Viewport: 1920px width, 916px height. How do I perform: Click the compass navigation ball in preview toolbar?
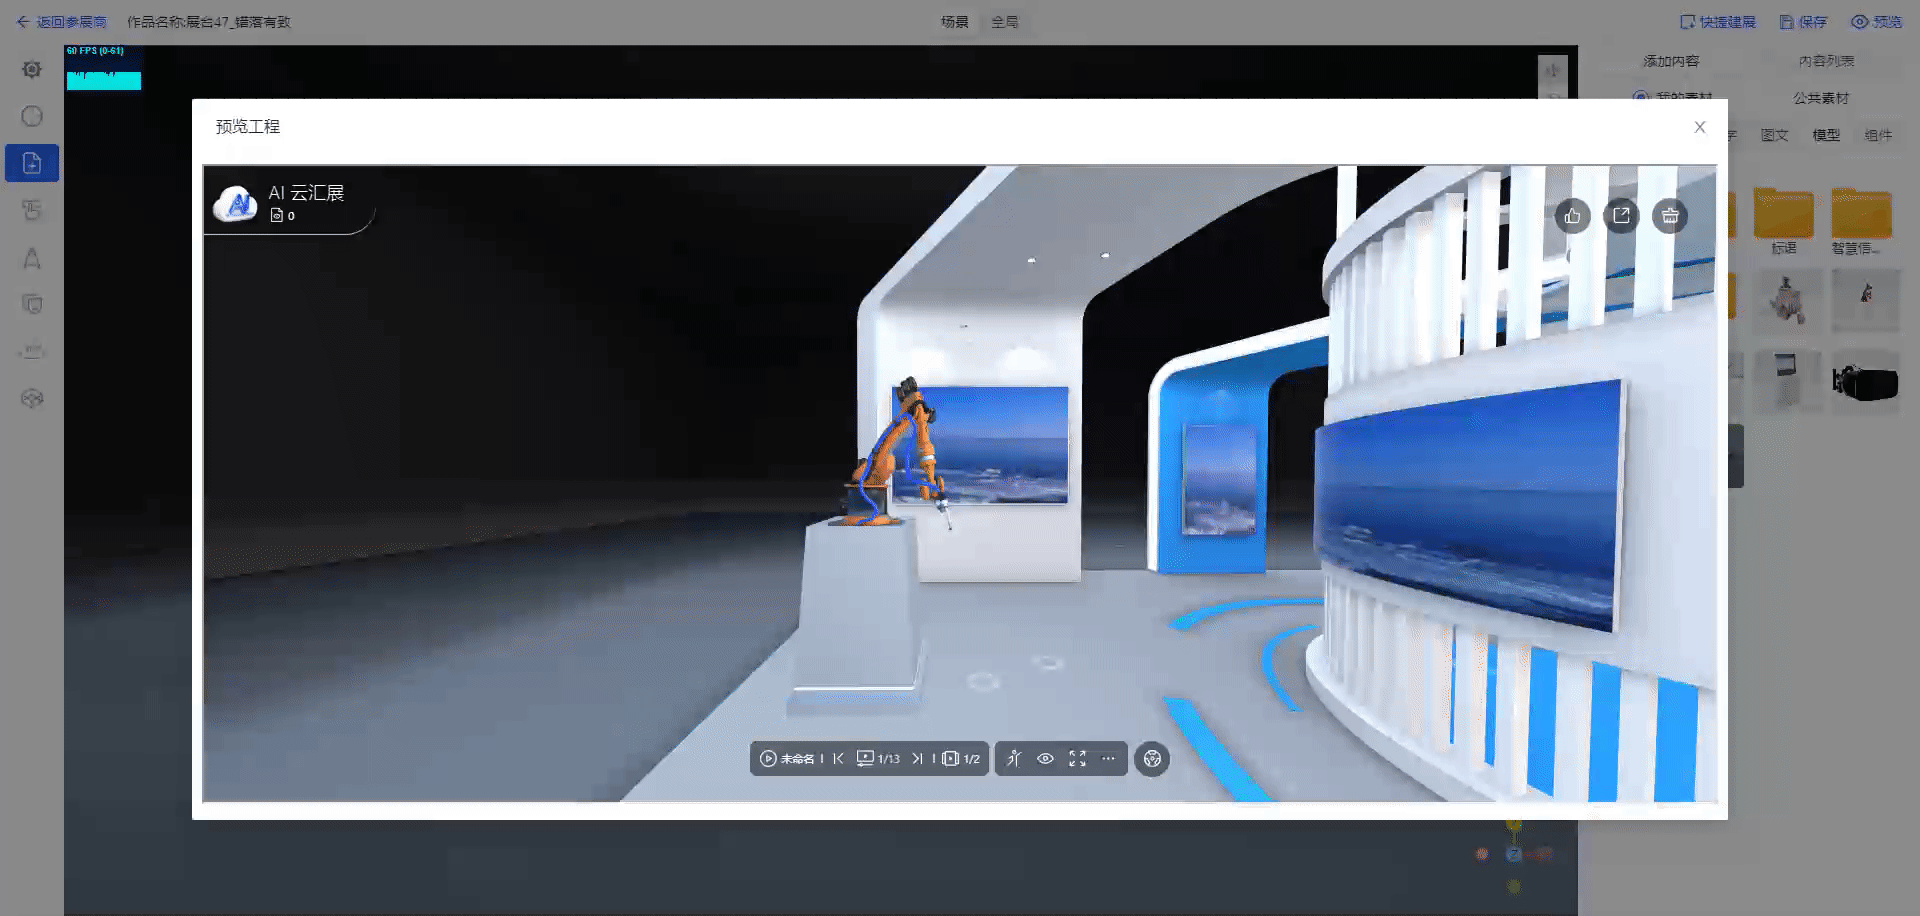(1152, 758)
